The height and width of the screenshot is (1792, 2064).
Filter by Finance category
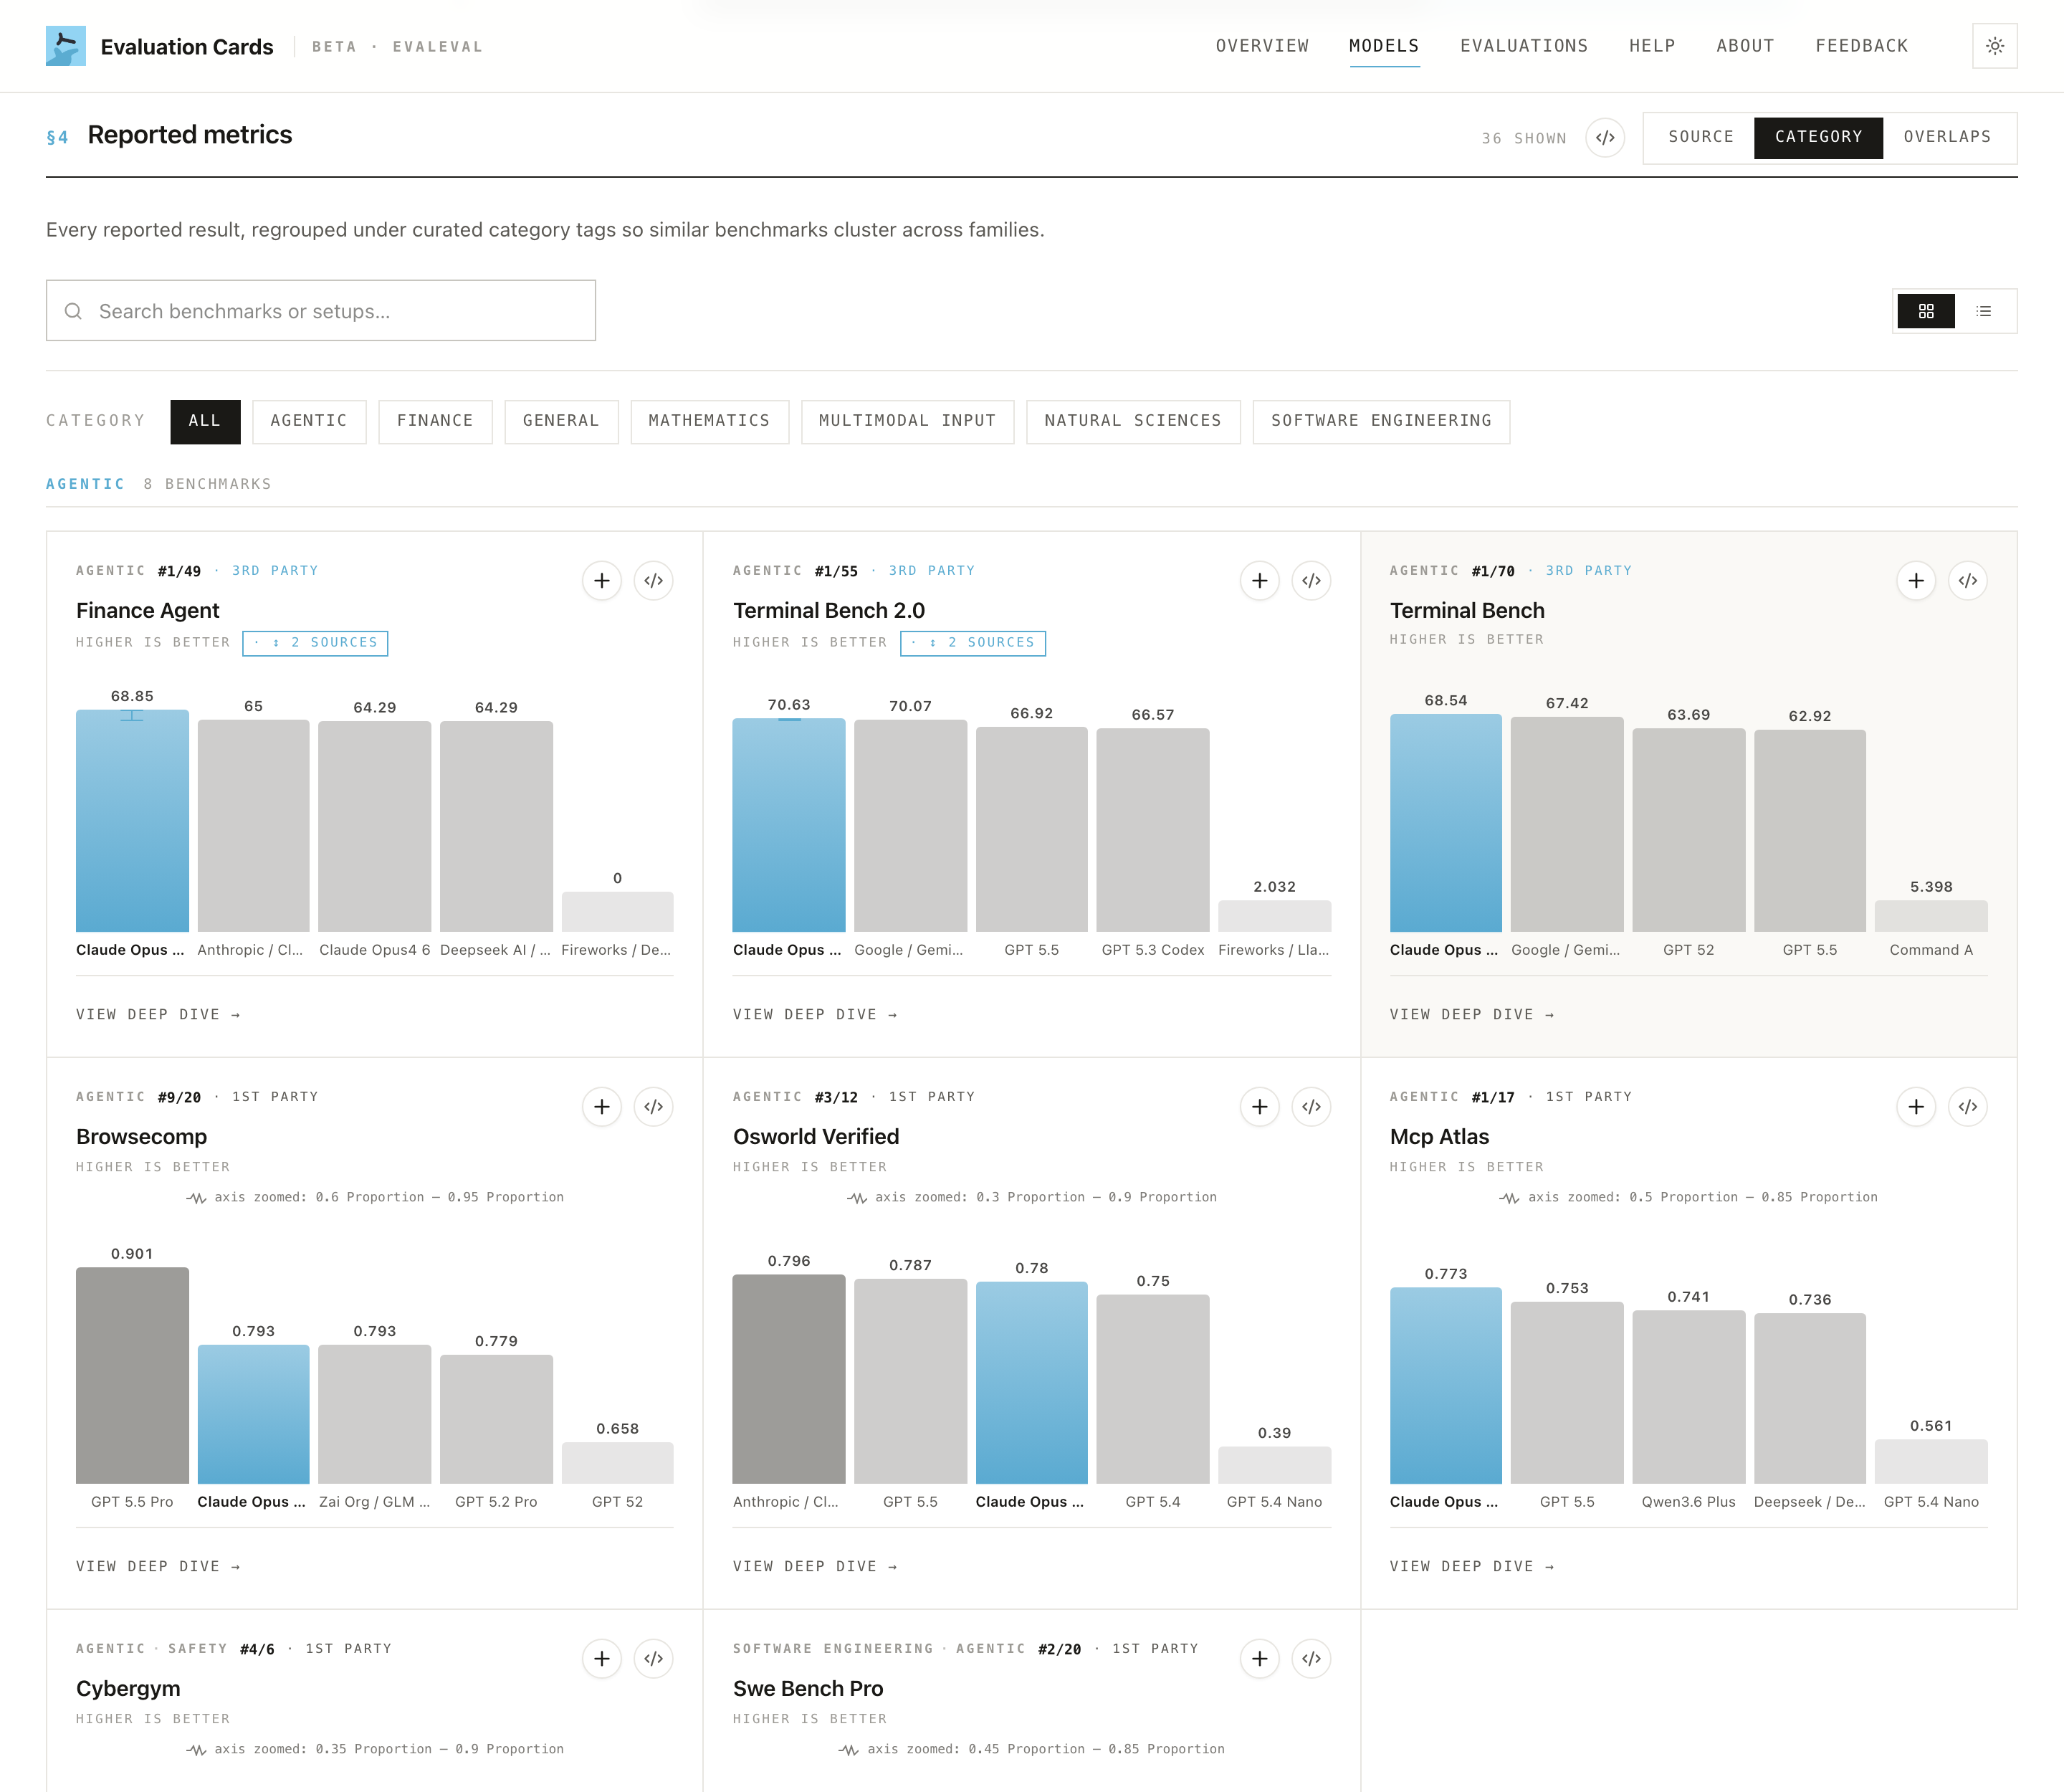[435, 421]
